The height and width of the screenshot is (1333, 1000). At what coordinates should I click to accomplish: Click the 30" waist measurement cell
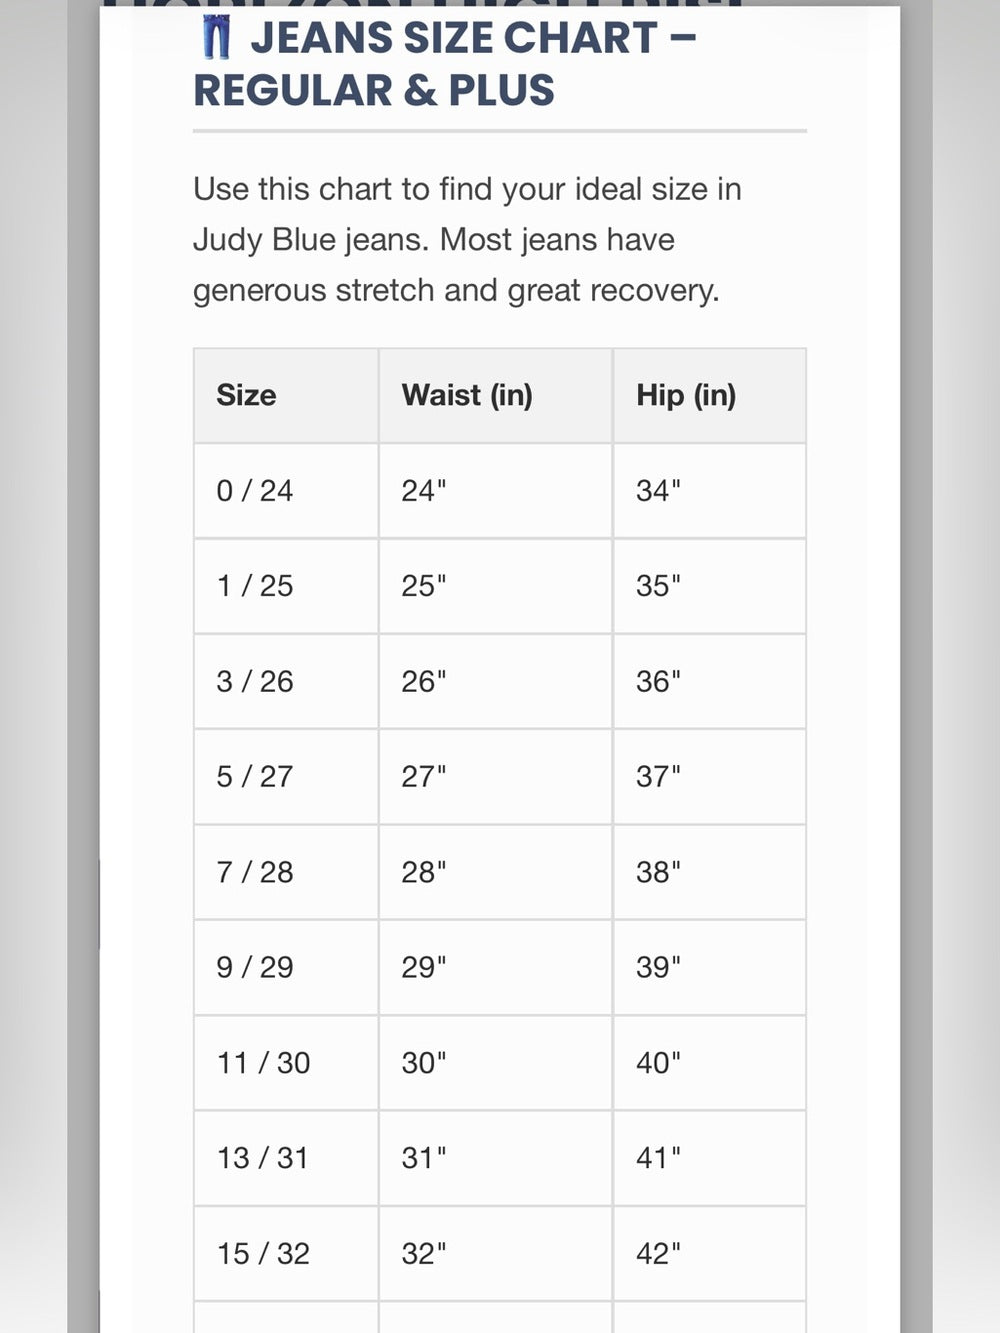coord(495,1063)
